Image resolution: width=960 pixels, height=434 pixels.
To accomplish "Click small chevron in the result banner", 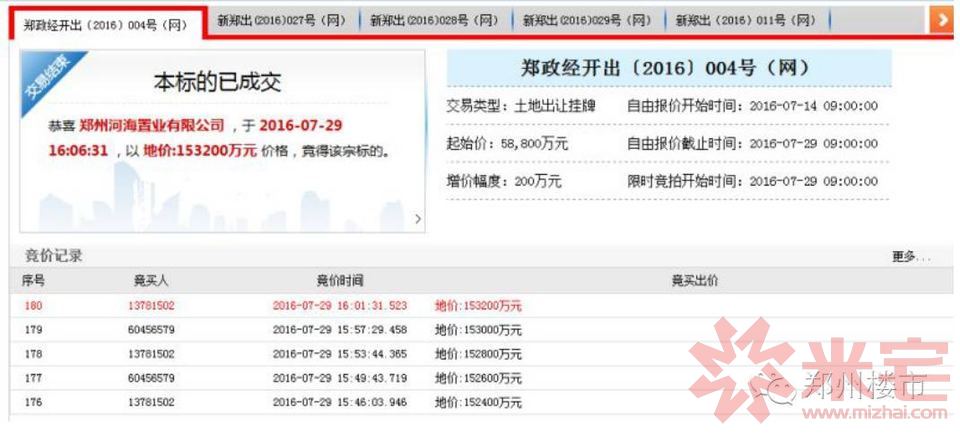I will (418, 219).
